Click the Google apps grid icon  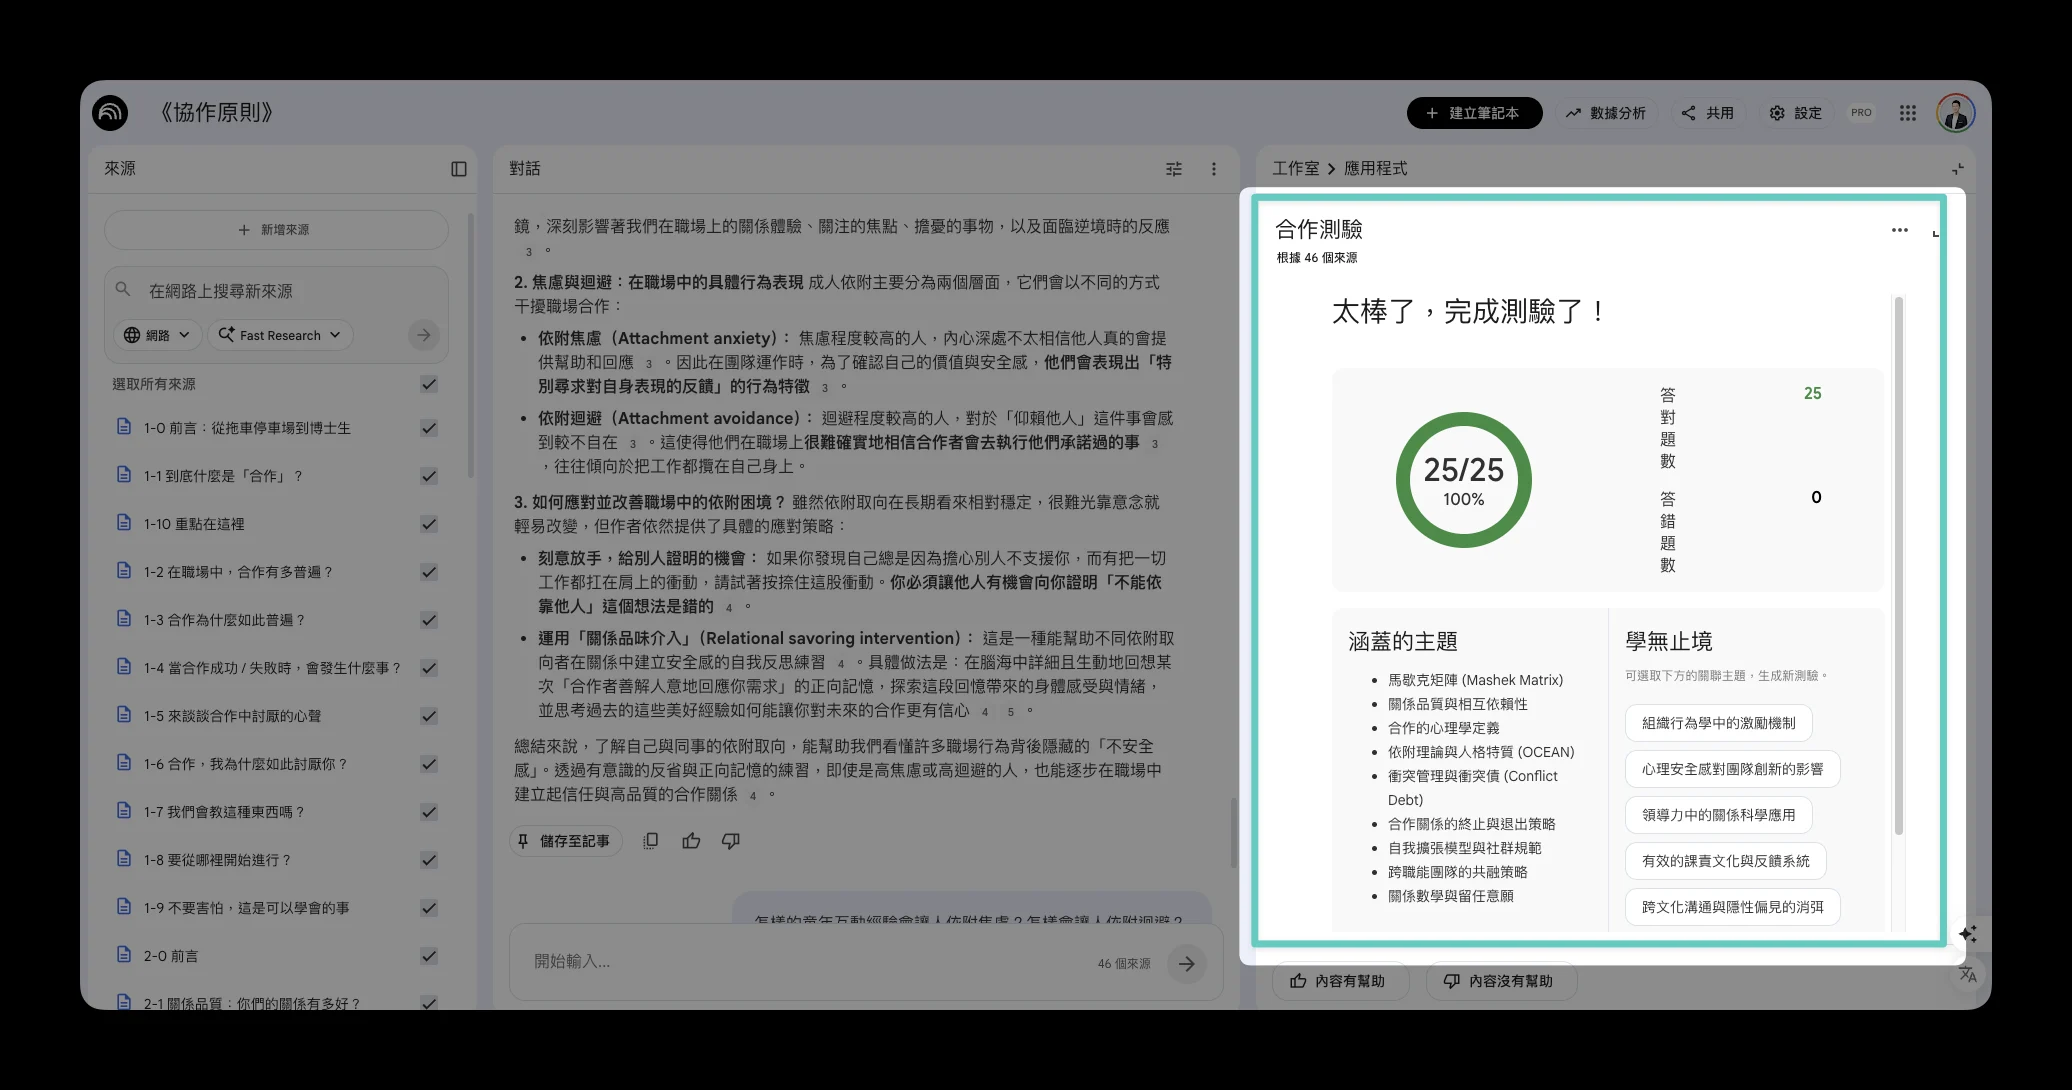pyautogui.click(x=1908, y=113)
